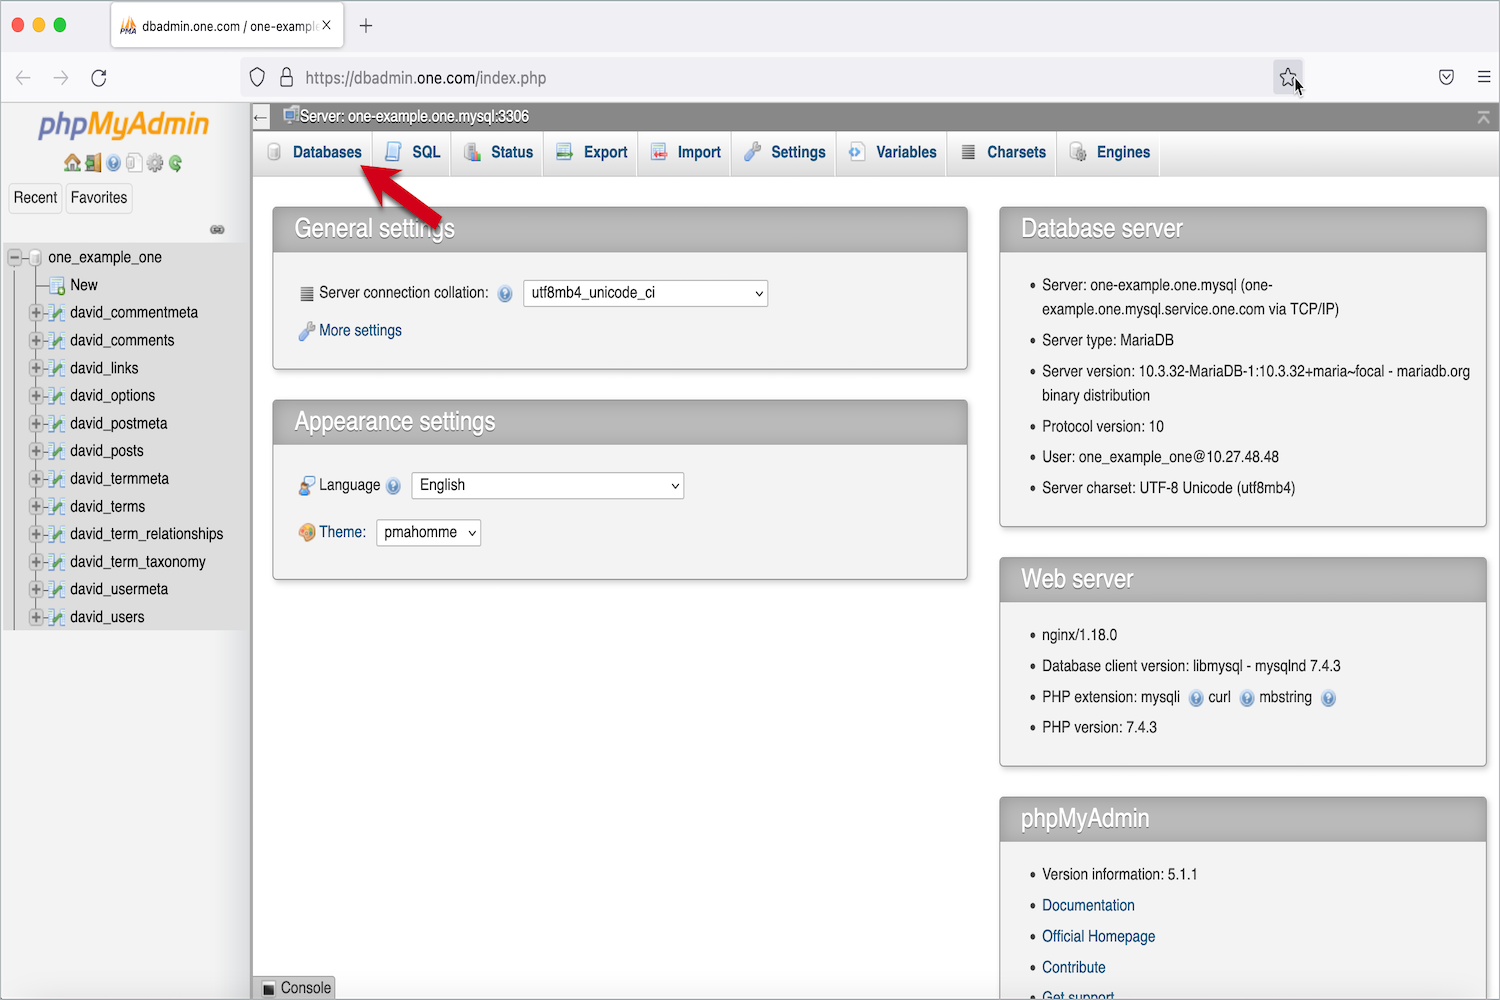Open the Official Homepage link
The height and width of the screenshot is (1000, 1500).
coord(1098,937)
